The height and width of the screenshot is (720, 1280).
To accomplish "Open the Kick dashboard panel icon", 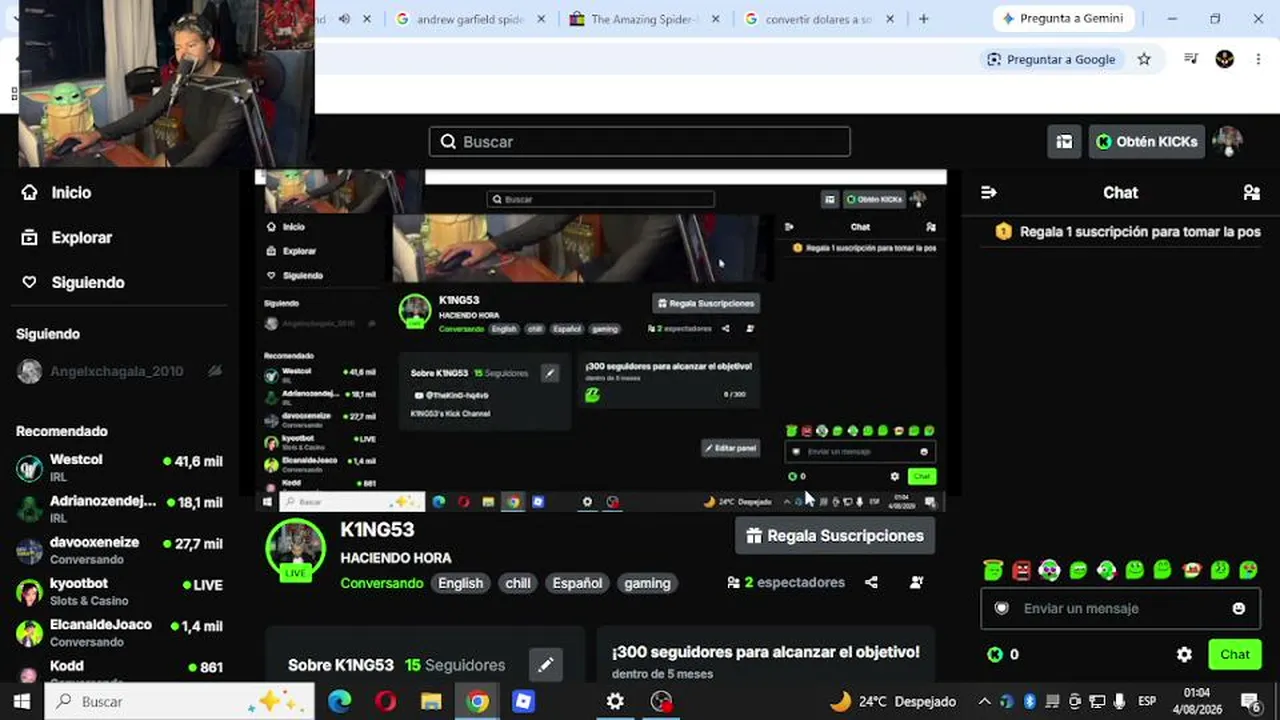I will click(x=1065, y=142).
